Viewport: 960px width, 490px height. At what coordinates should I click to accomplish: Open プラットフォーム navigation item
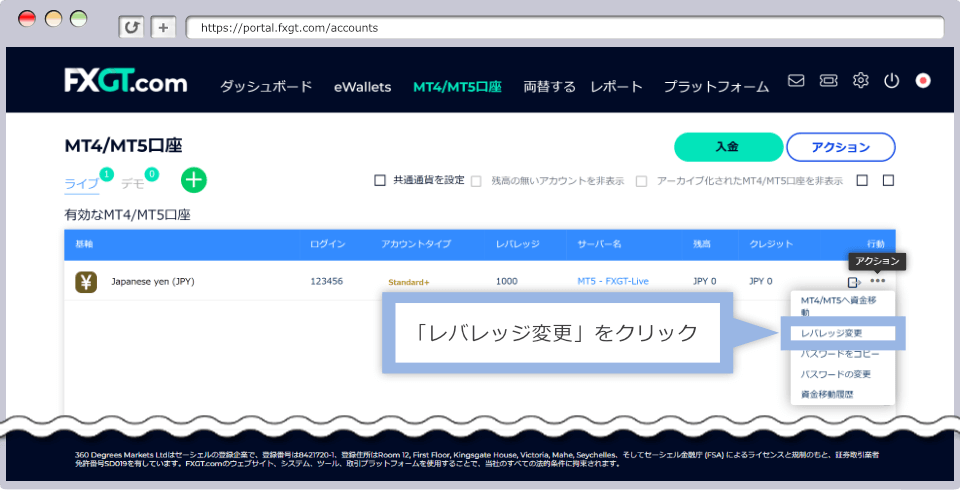point(716,87)
